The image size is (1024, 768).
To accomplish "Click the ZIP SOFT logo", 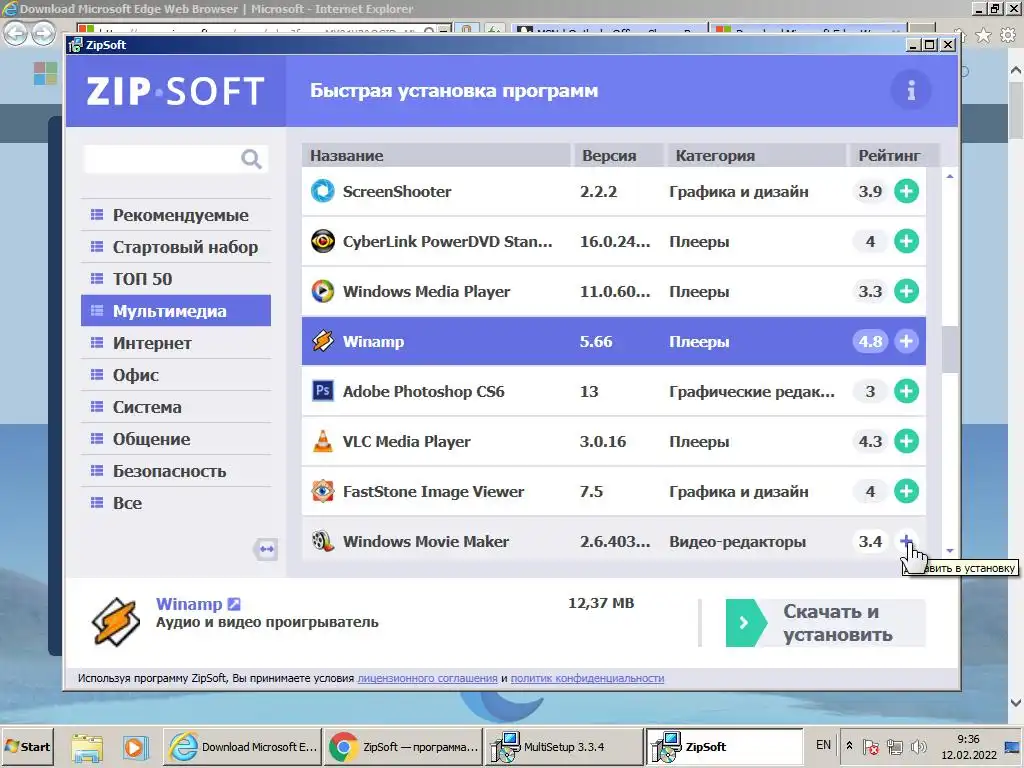I will pyautogui.click(x=175, y=91).
